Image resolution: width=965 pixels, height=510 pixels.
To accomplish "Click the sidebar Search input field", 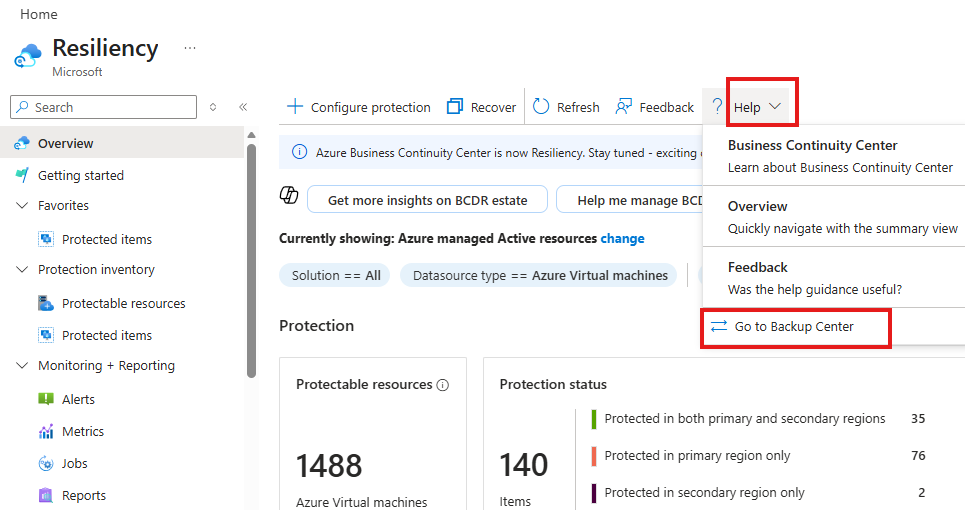I will click(x=112, y=107).
